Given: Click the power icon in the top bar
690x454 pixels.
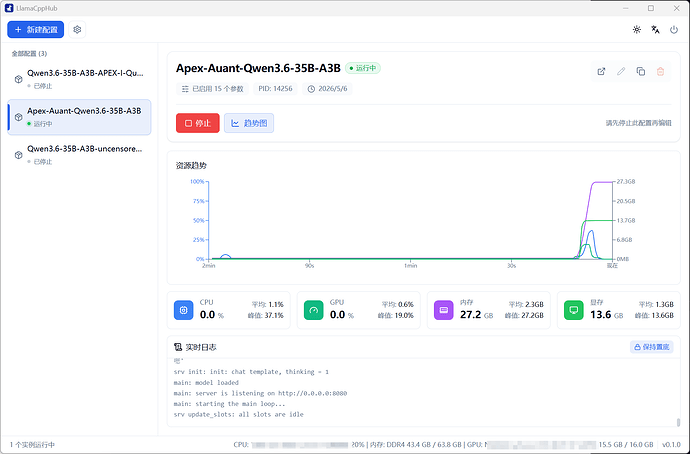Looking at the screenshot, I should (x=674, y=29).
